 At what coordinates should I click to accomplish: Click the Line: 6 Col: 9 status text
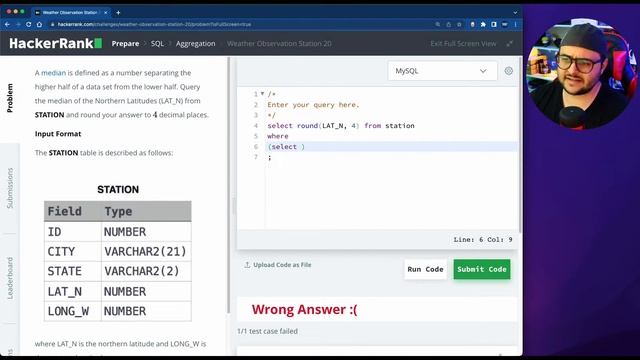pyautogui.click(x=483, y=240)
